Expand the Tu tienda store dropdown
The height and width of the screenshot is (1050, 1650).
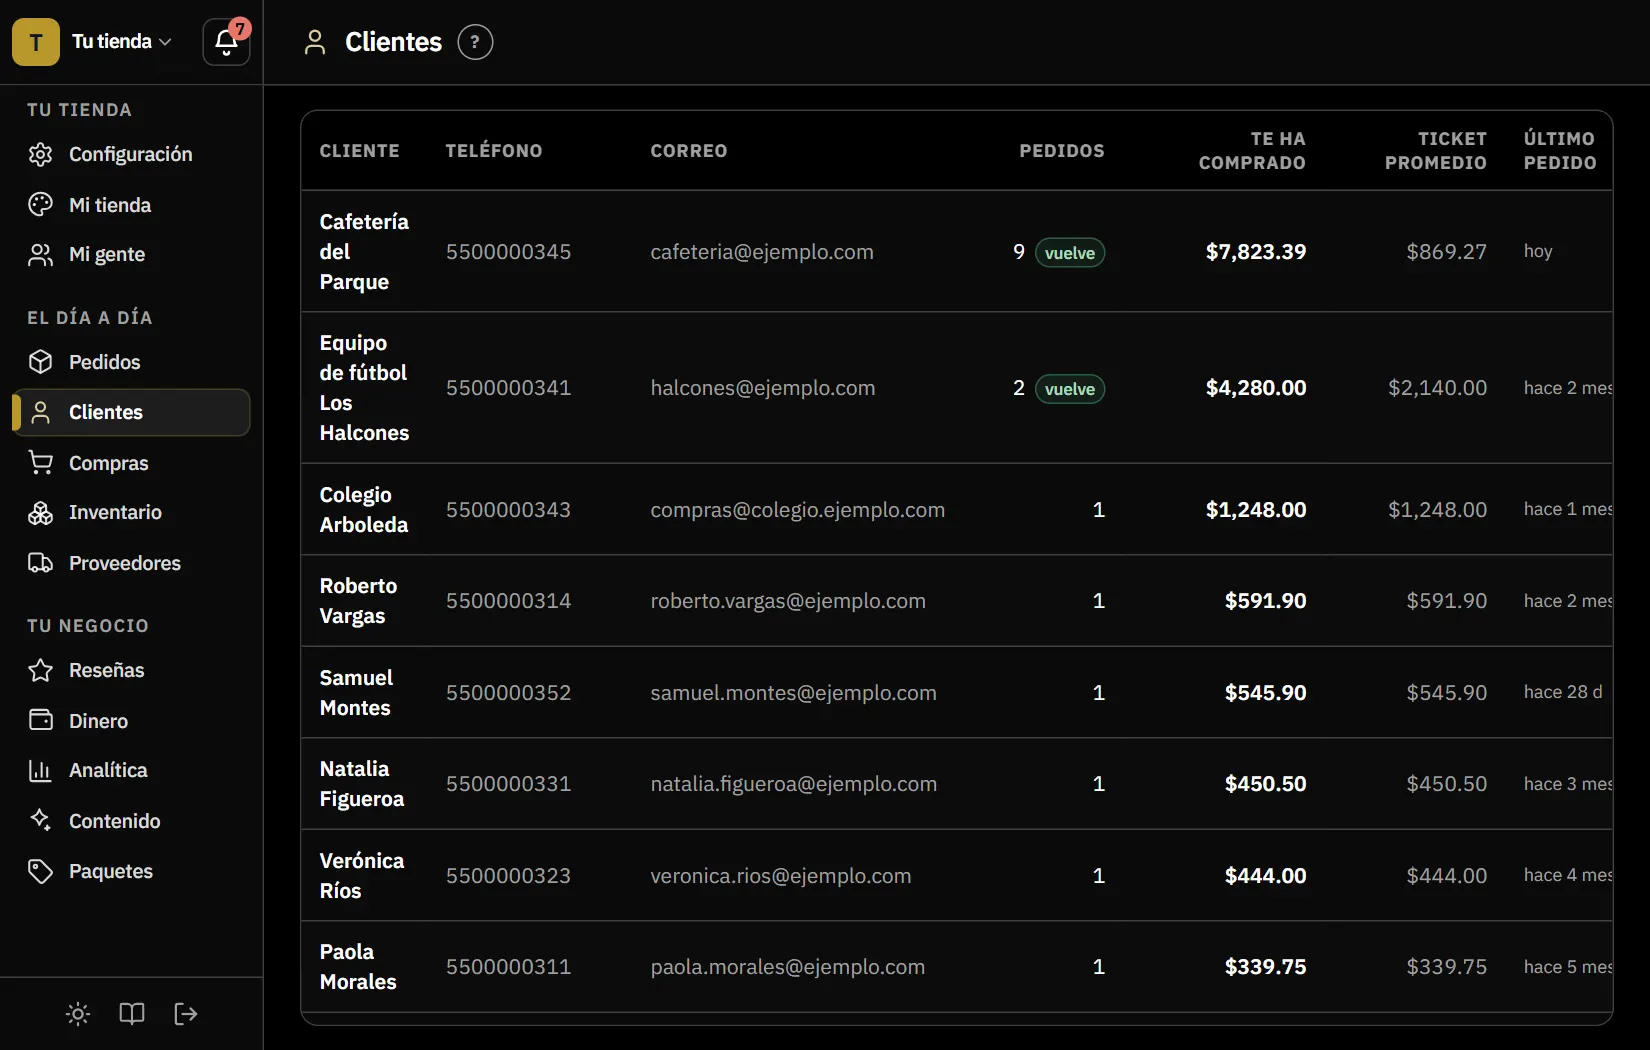tap(122, 42)
